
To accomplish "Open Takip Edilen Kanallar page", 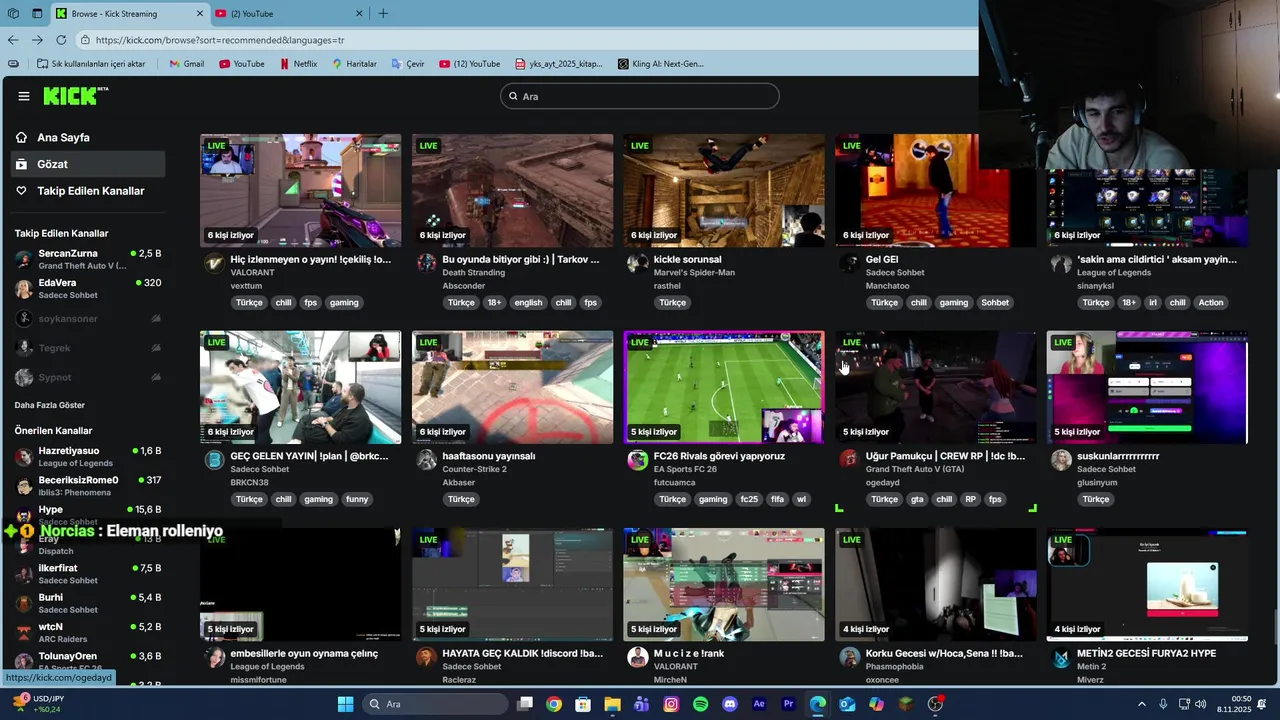I will pyautogui.click(x=88, y=191).
